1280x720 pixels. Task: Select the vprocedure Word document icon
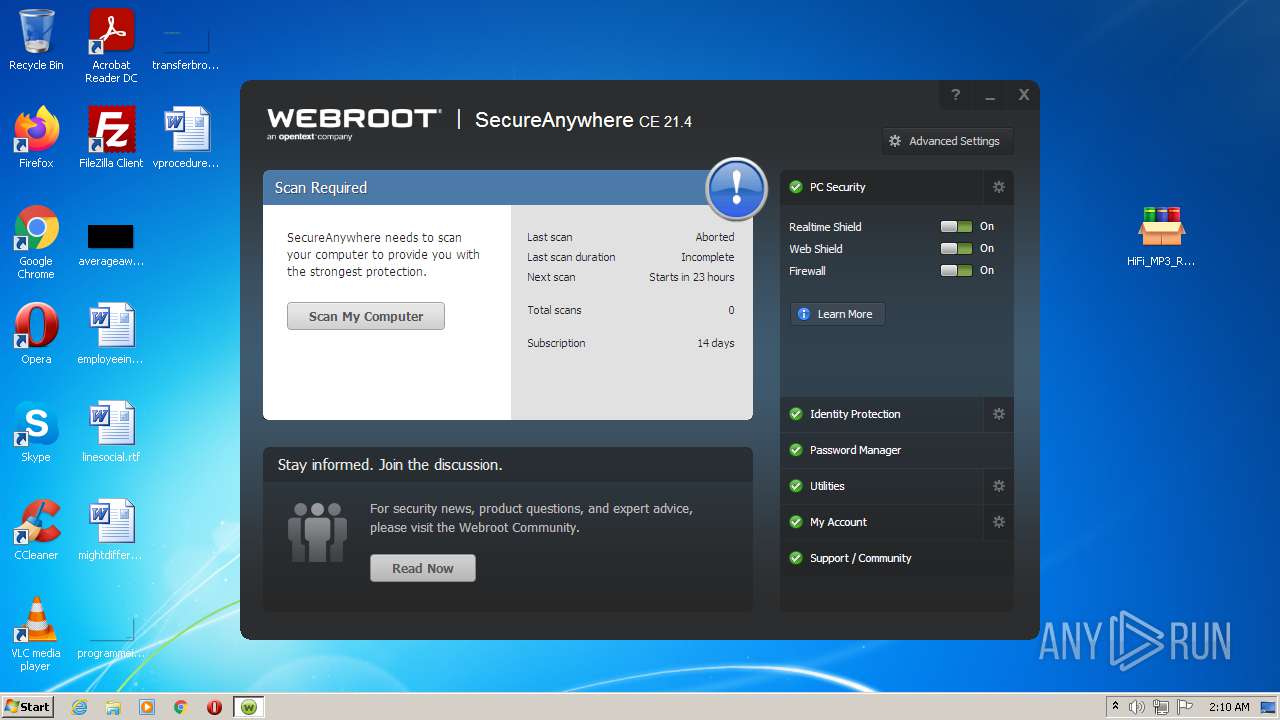pyautogui.click(x=186, y=138)
